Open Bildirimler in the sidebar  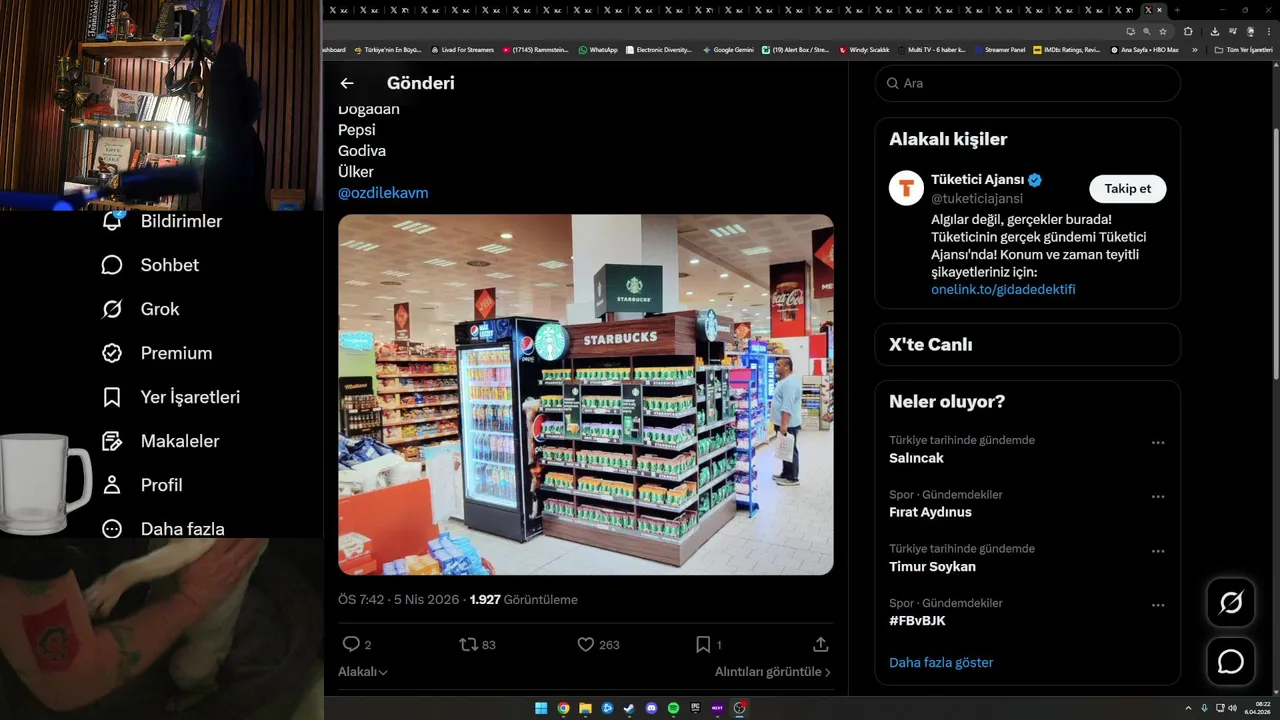162,221
